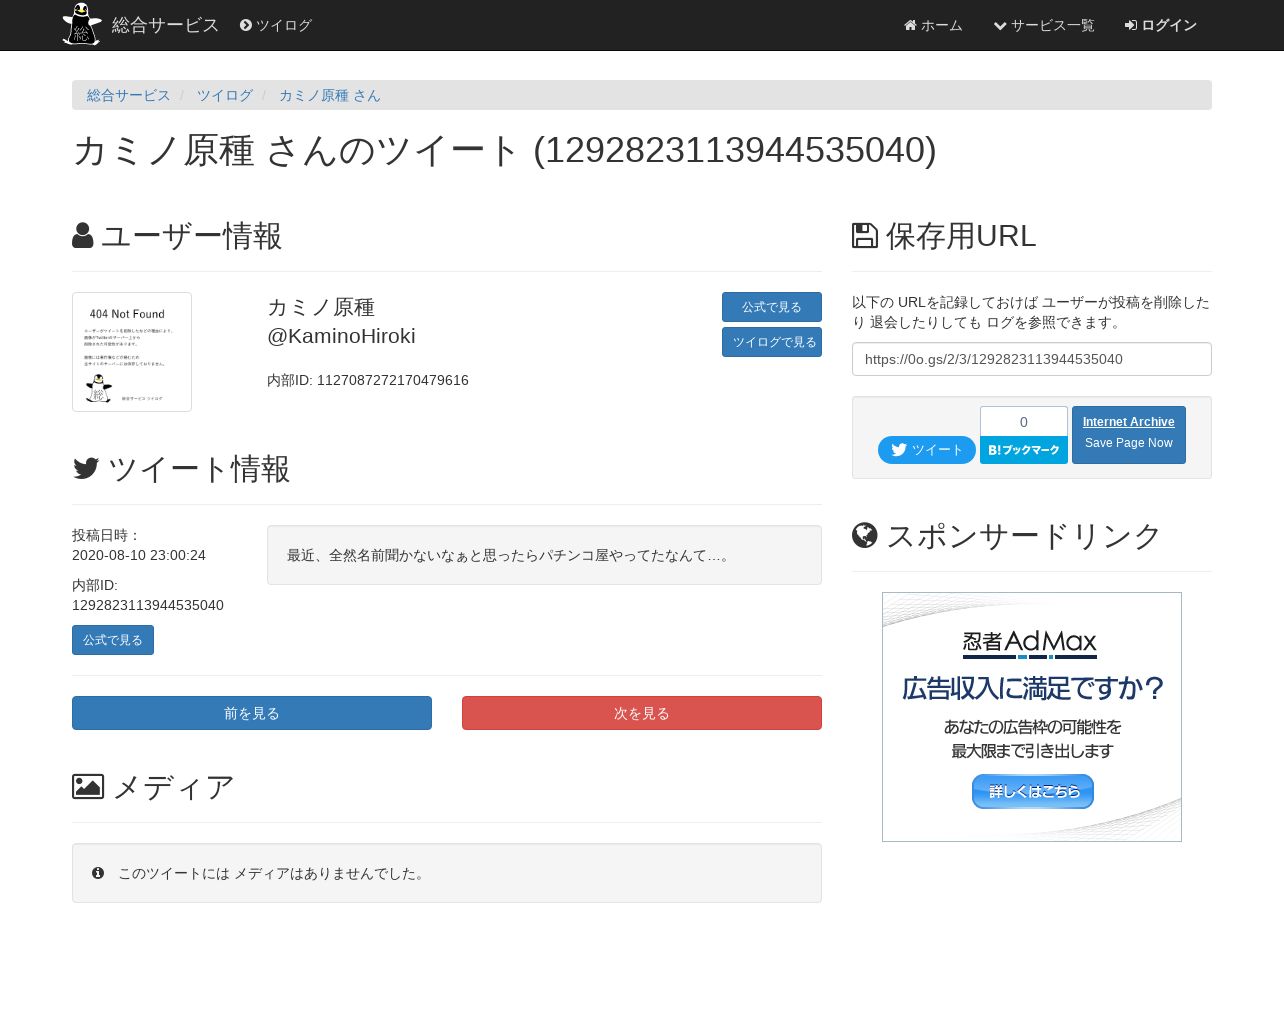The image size is (1284, 1013).
Task: Click the user internal ID 1127087272170479616
Action: coord(393,380)
